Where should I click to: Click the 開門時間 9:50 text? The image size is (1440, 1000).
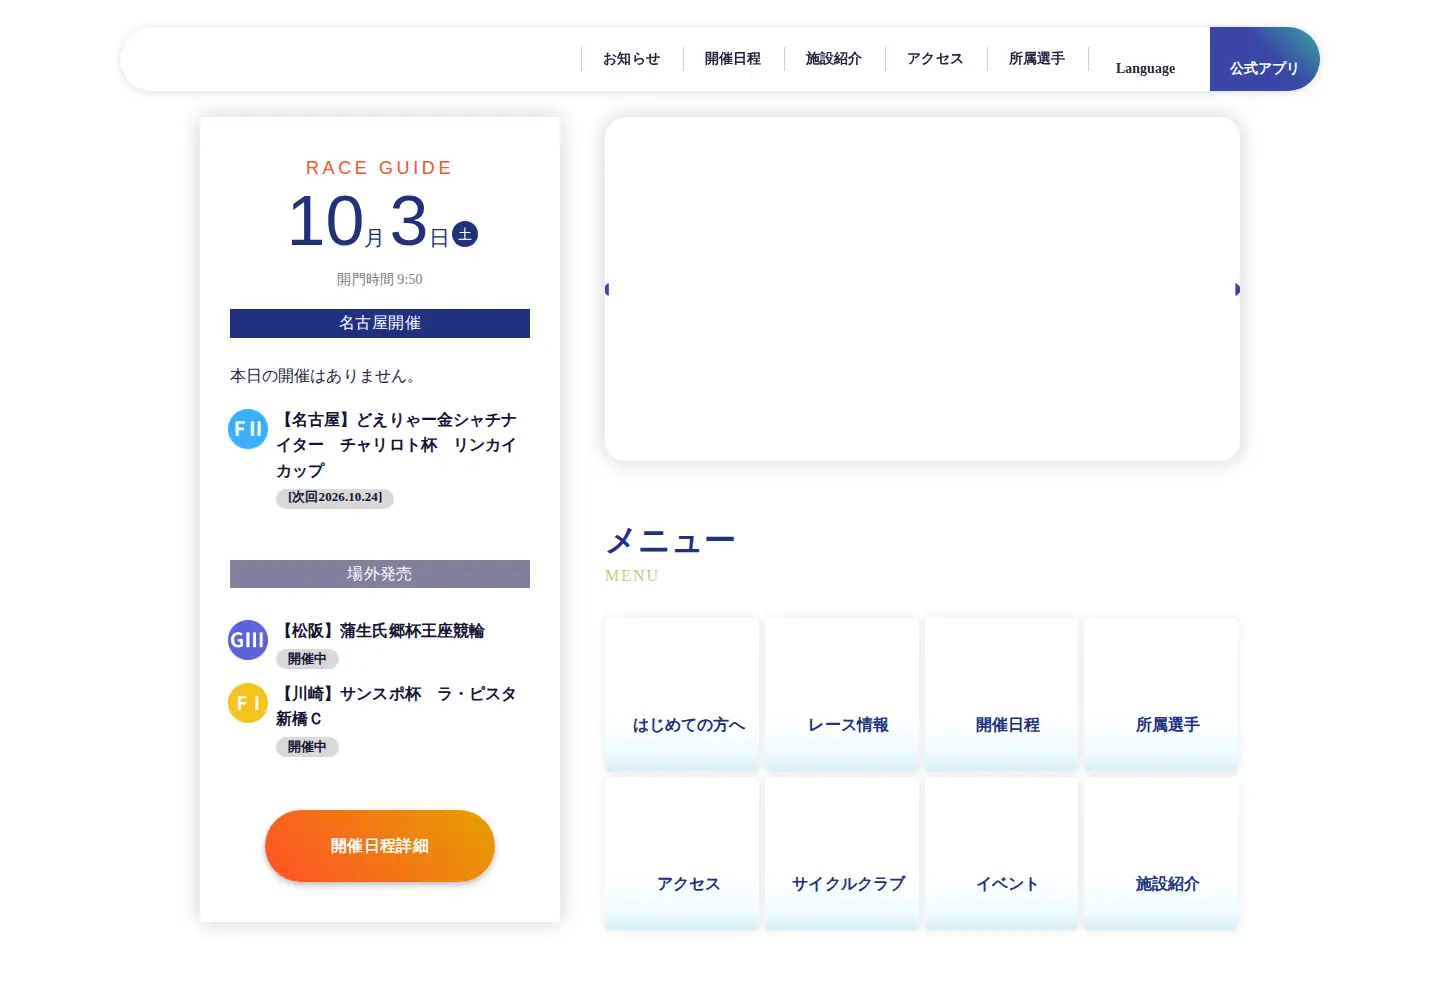pyautogui.click(x=380, y=279)
